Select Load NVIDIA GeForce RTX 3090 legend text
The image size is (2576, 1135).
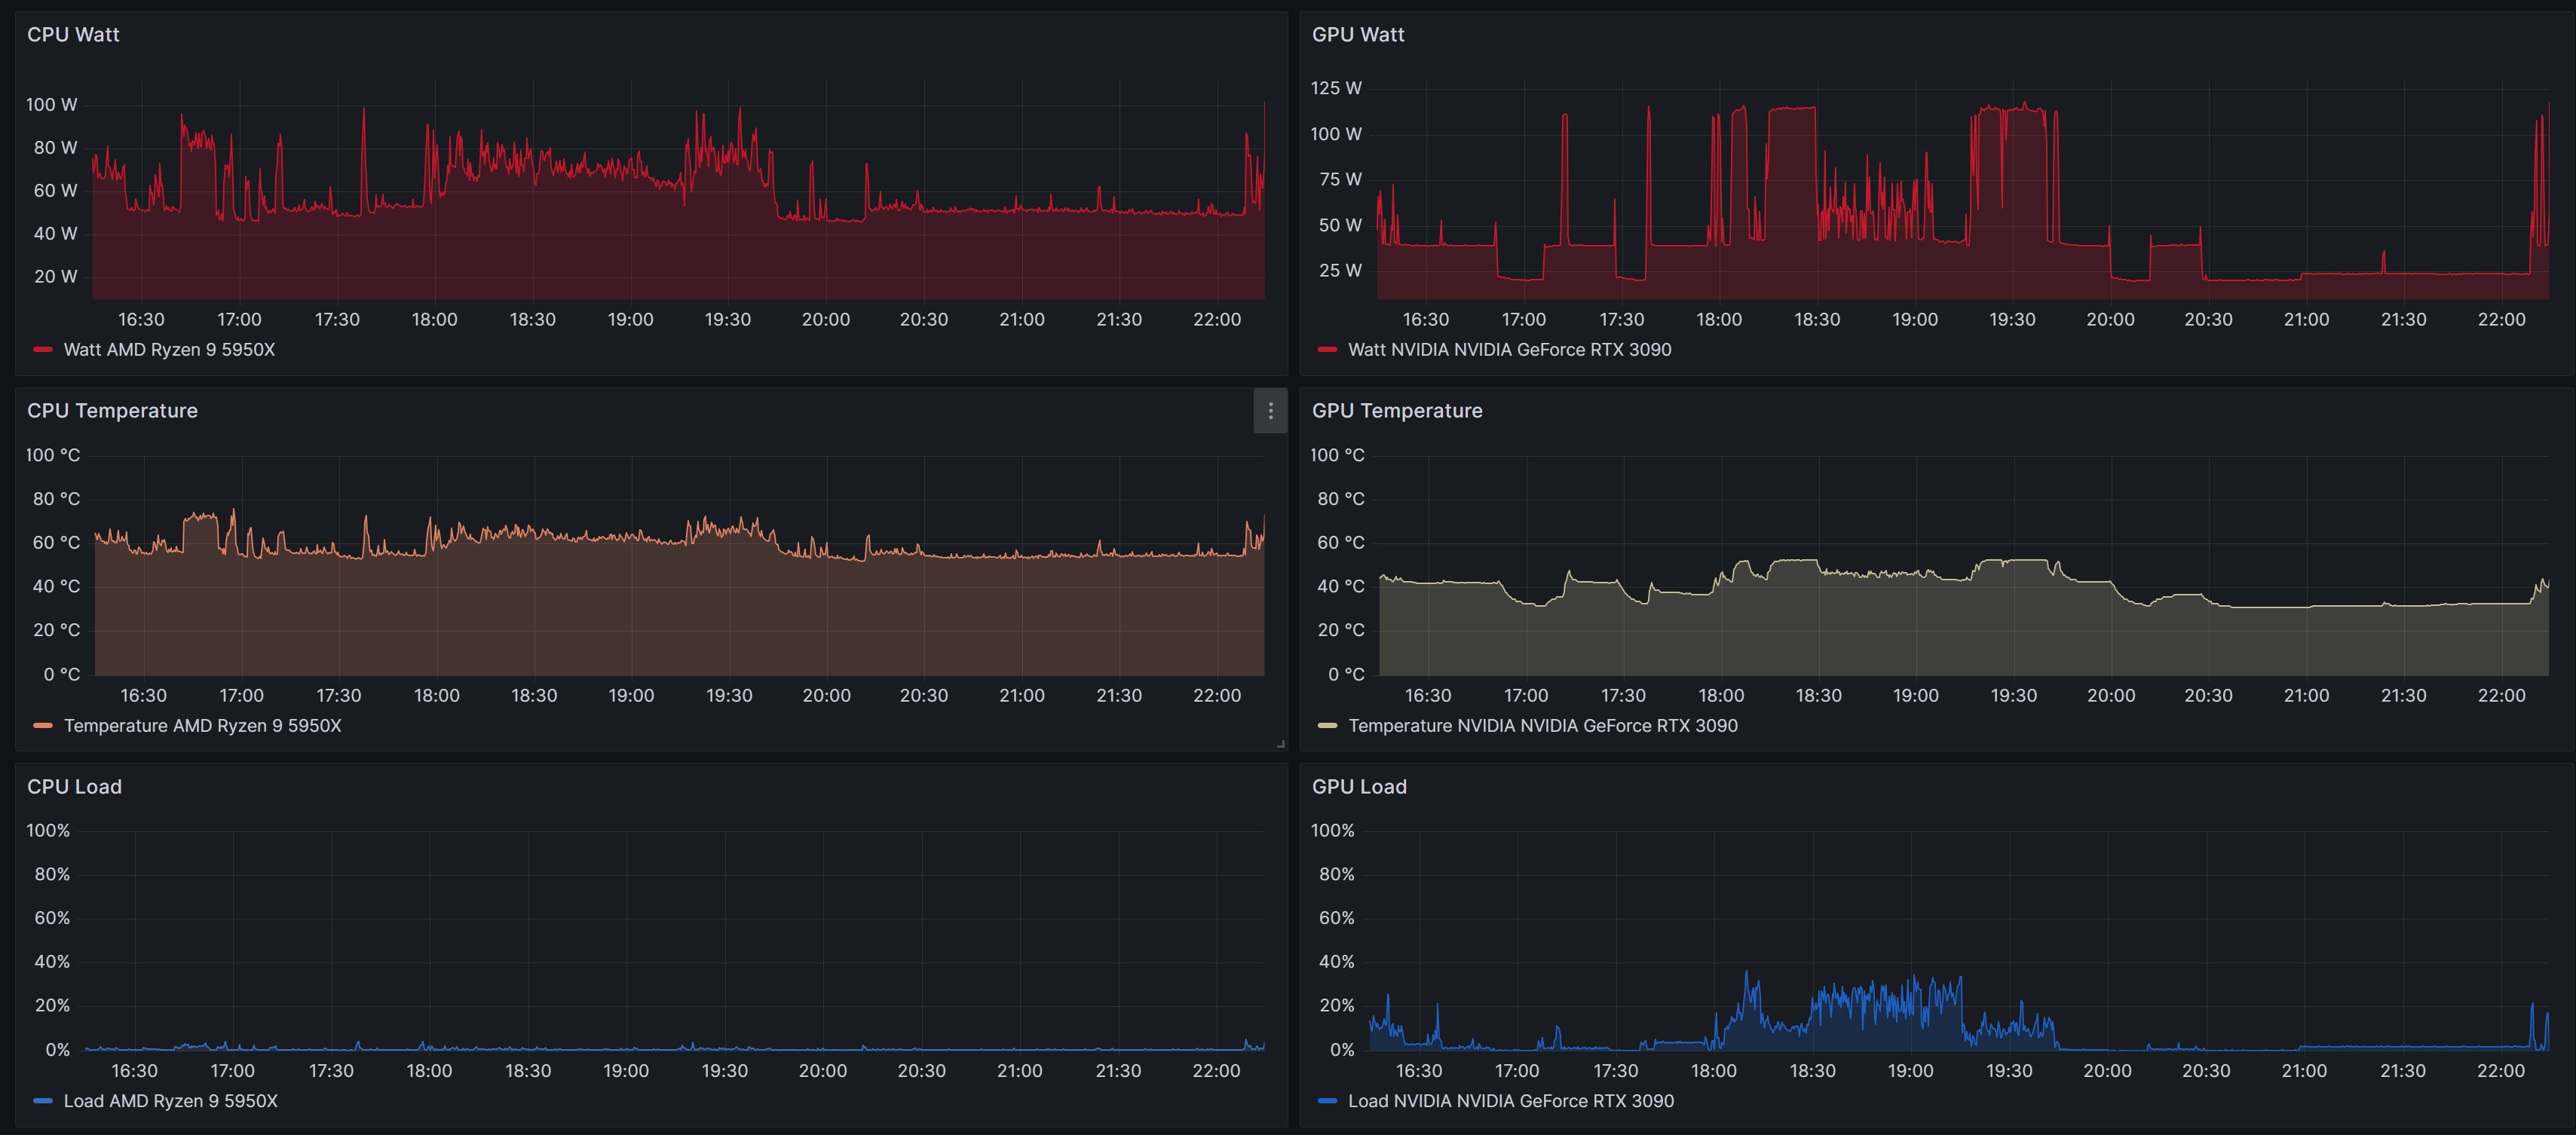(1510, 1101)
